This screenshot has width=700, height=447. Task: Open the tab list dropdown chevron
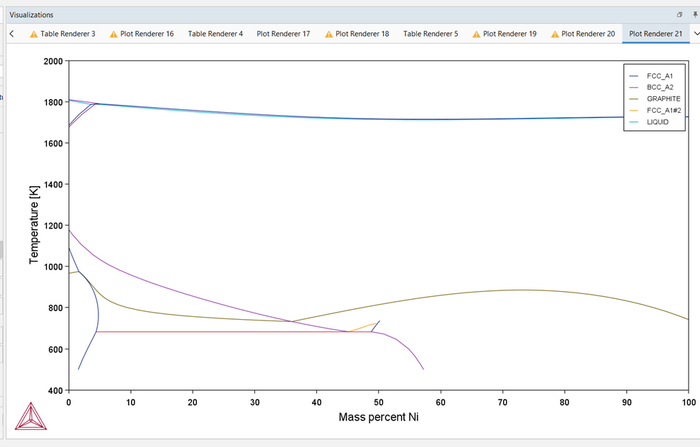tap(696, 33)
